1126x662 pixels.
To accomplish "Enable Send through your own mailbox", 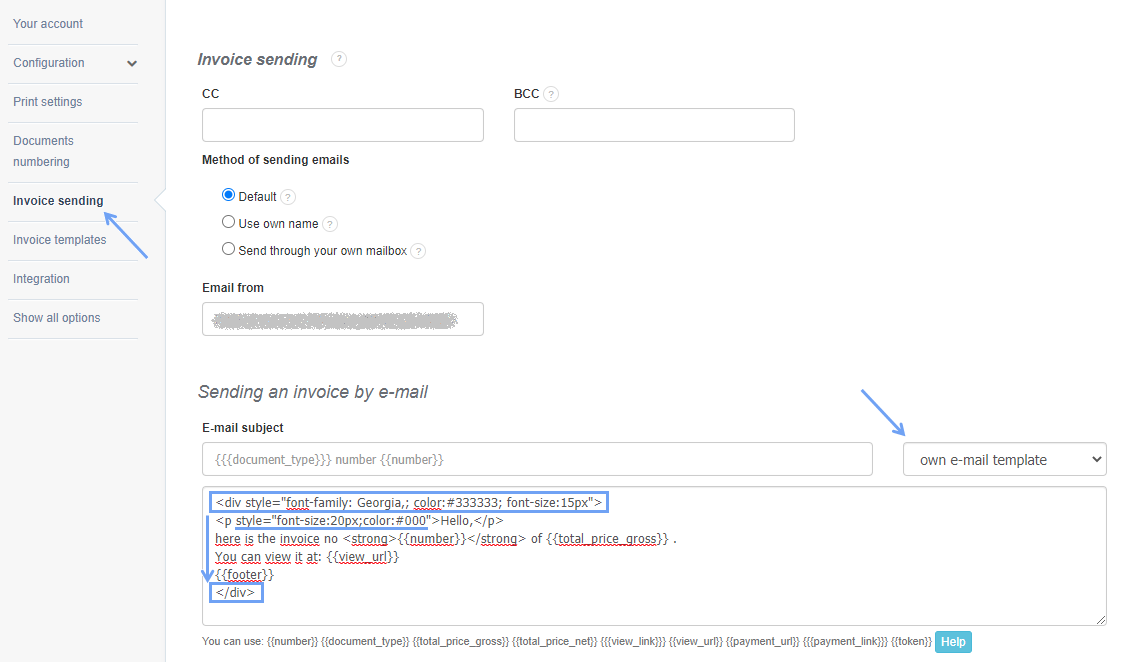I will click(228, 249).
